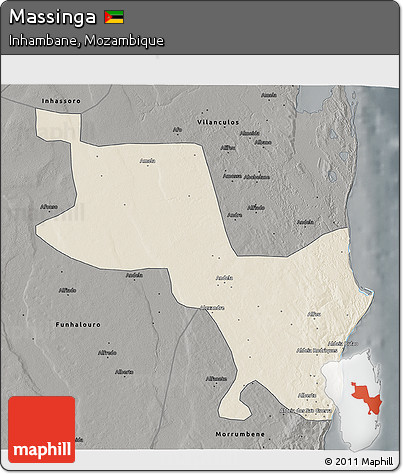
Task: Select the Morrumbene district label
Action: (240, 434)
